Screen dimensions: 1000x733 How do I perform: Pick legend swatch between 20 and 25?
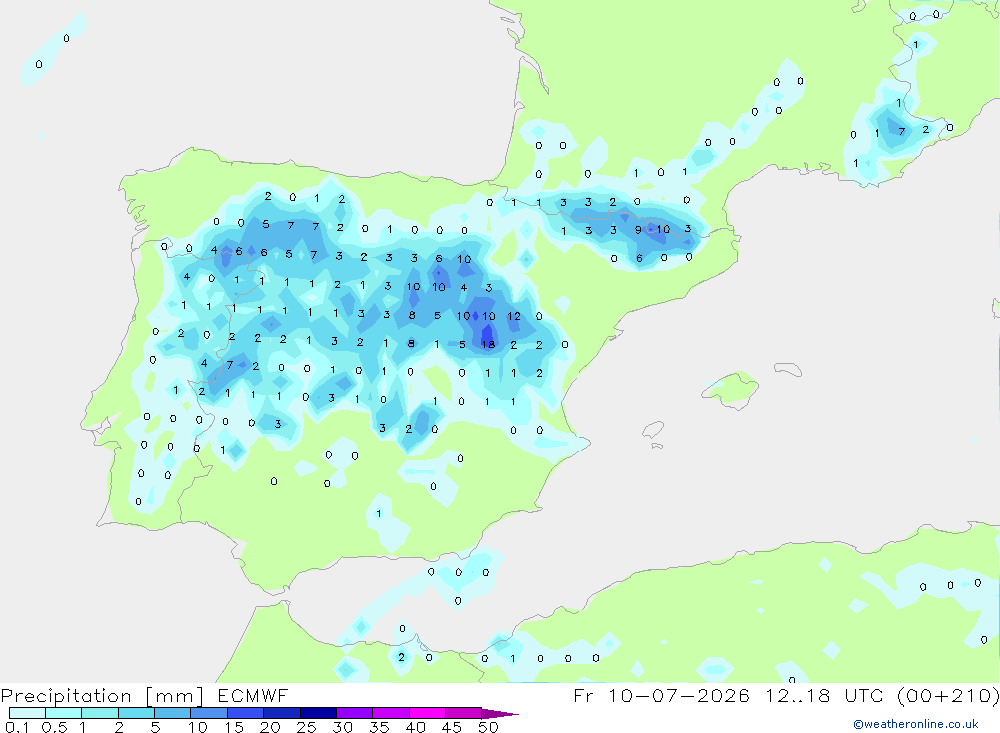pyautogui.click(x=282, y=713)
